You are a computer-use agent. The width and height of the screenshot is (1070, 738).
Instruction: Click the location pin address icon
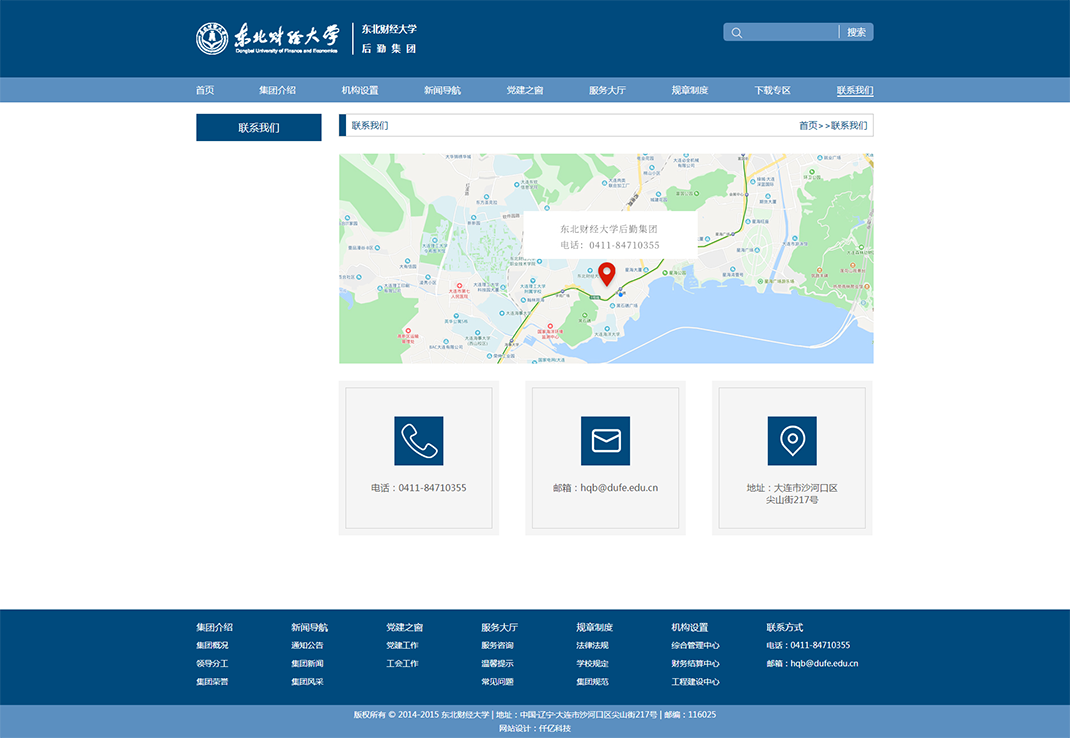click(792, 441)
